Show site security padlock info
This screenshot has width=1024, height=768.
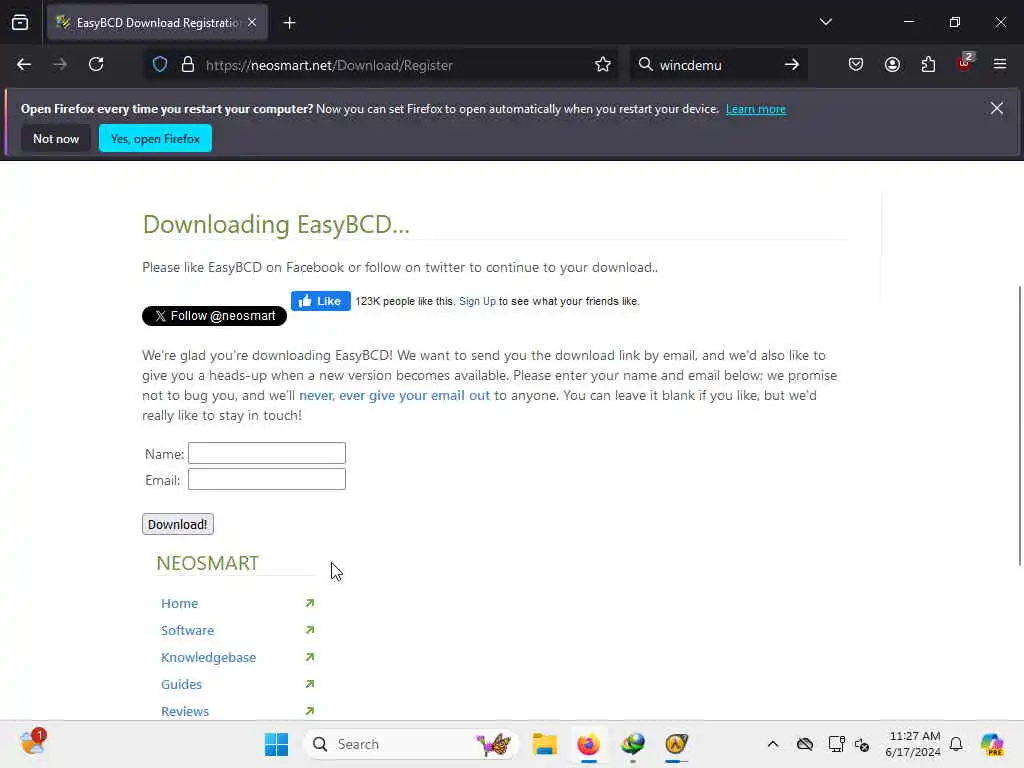187,65
